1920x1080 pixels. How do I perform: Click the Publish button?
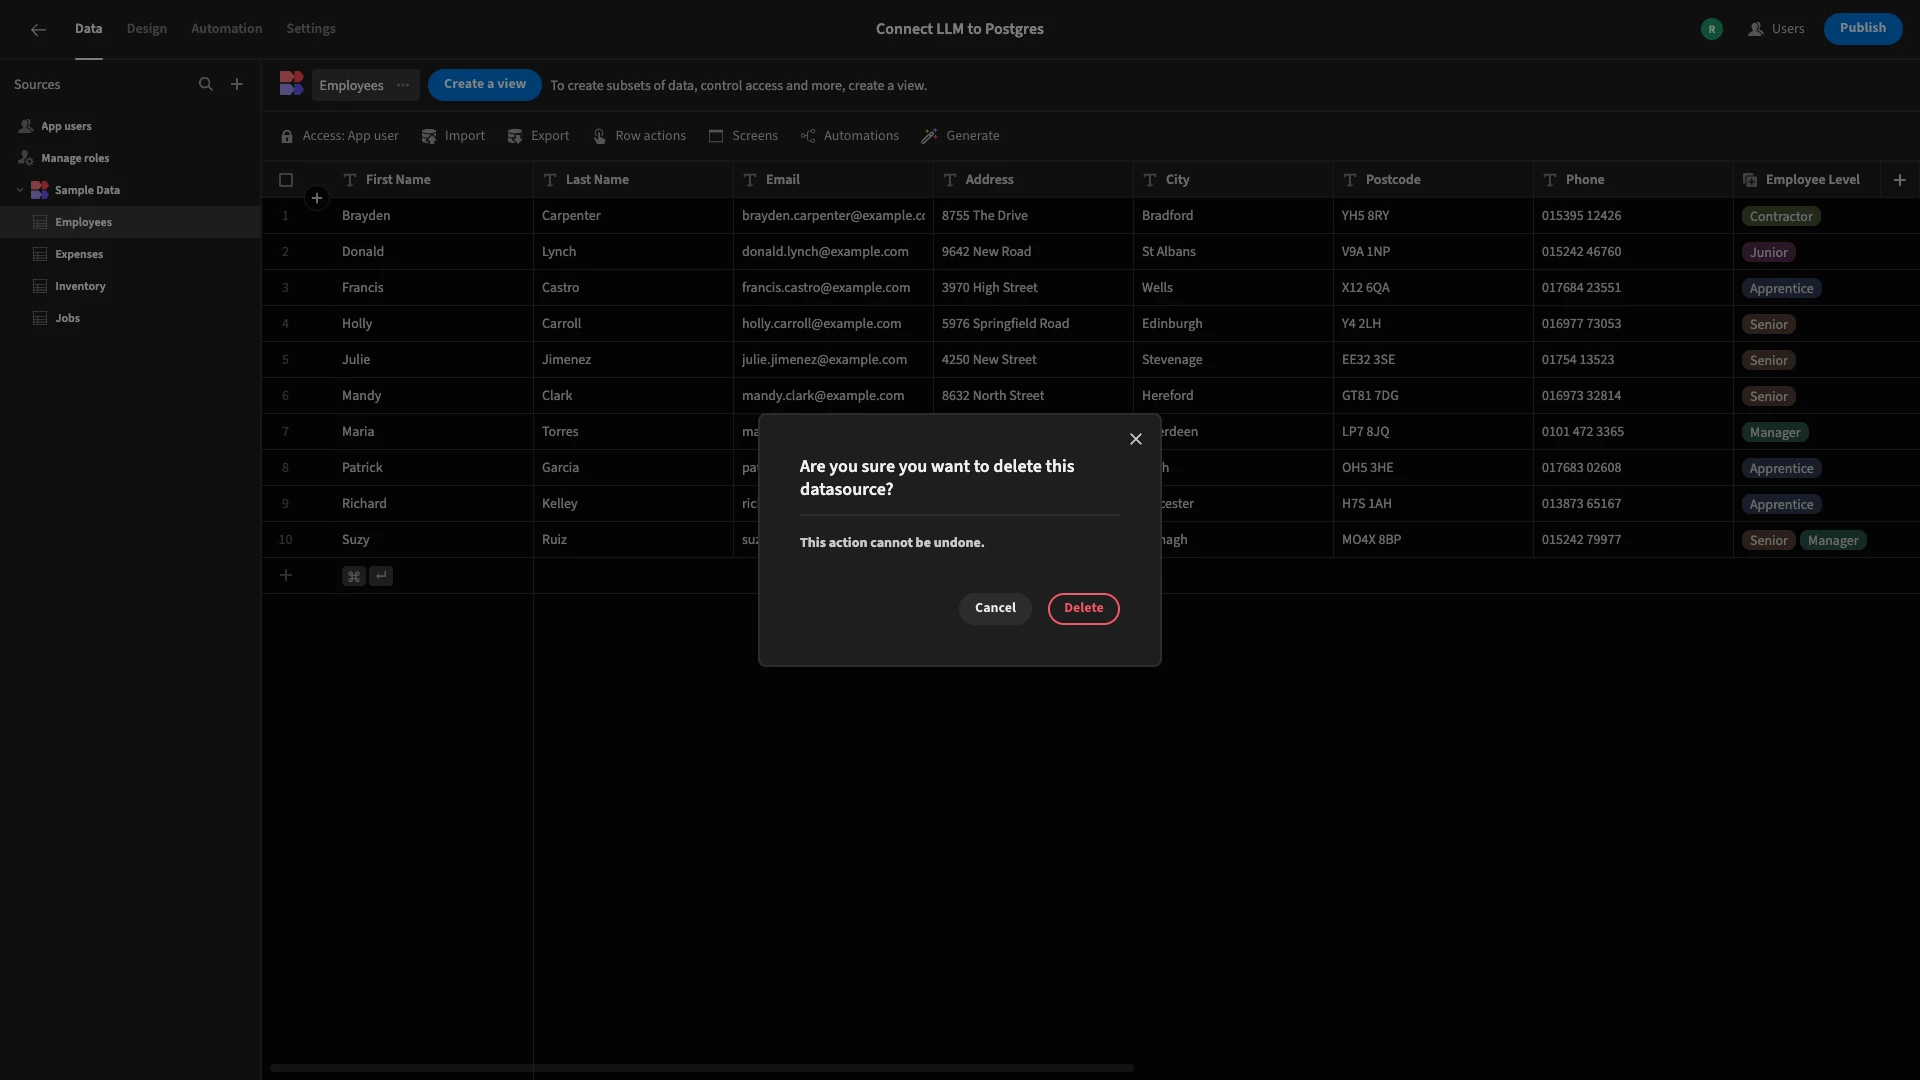(x=1863, y=28)
